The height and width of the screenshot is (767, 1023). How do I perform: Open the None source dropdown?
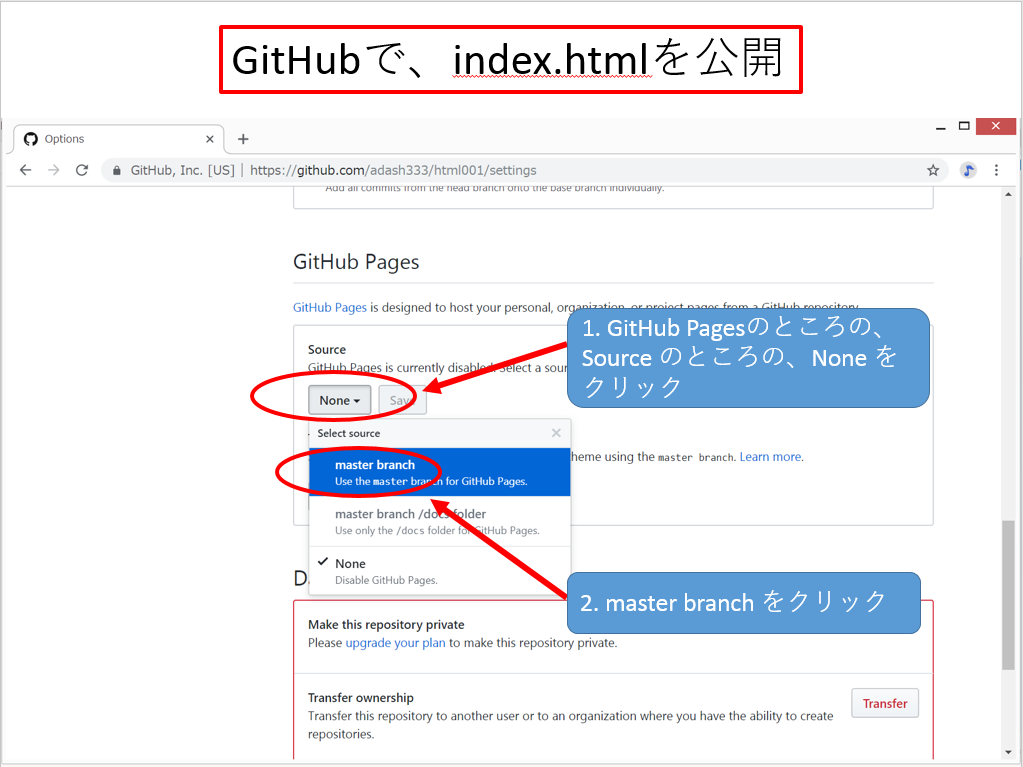pyautogui.click(x=340, y=400)
